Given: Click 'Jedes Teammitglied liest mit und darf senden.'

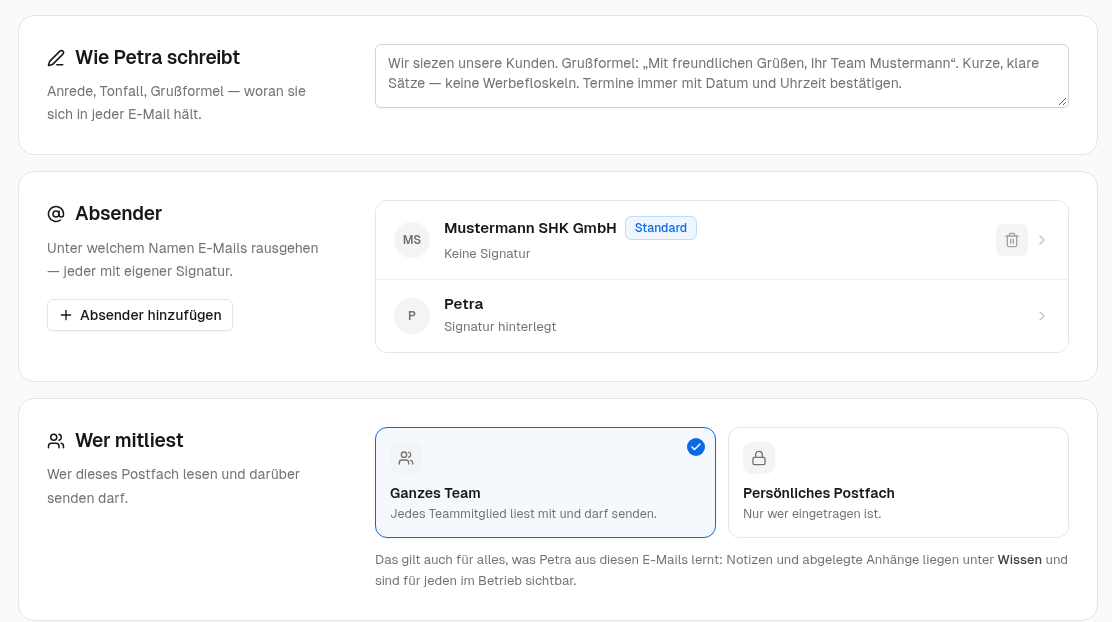Looking at the screenshot, I should pyautogui.click(x=523, y=513).
